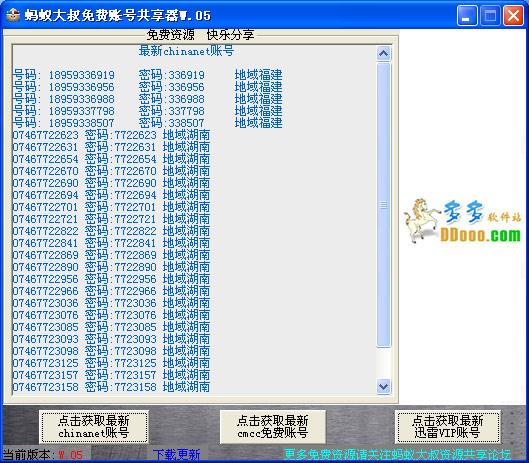Select row 07467723076
Image resolution: width=529 pixels, height=463 pixels.
pos(111,315)
